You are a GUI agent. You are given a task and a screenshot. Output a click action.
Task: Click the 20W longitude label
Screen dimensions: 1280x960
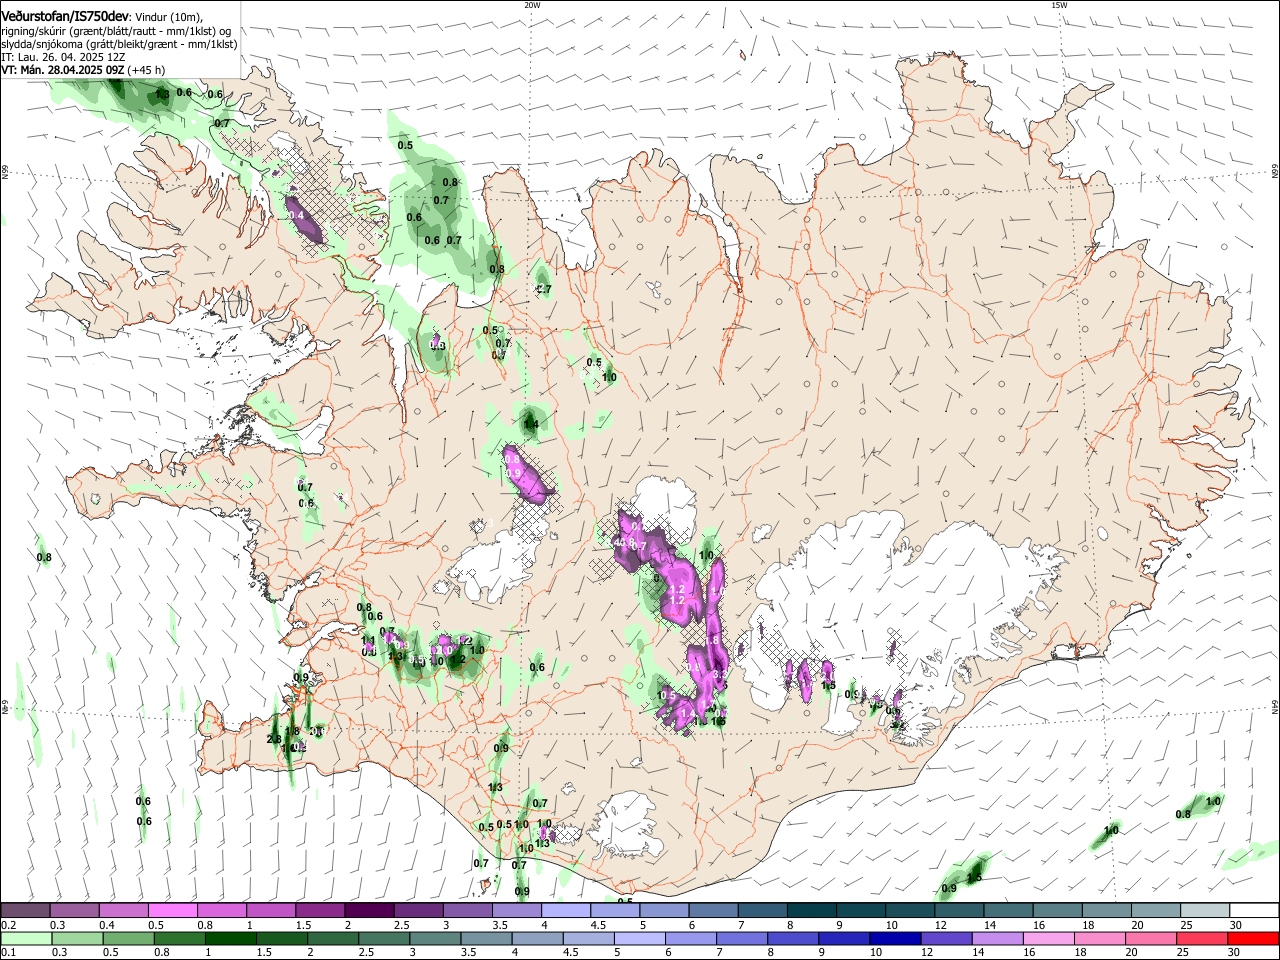(532, 5)
